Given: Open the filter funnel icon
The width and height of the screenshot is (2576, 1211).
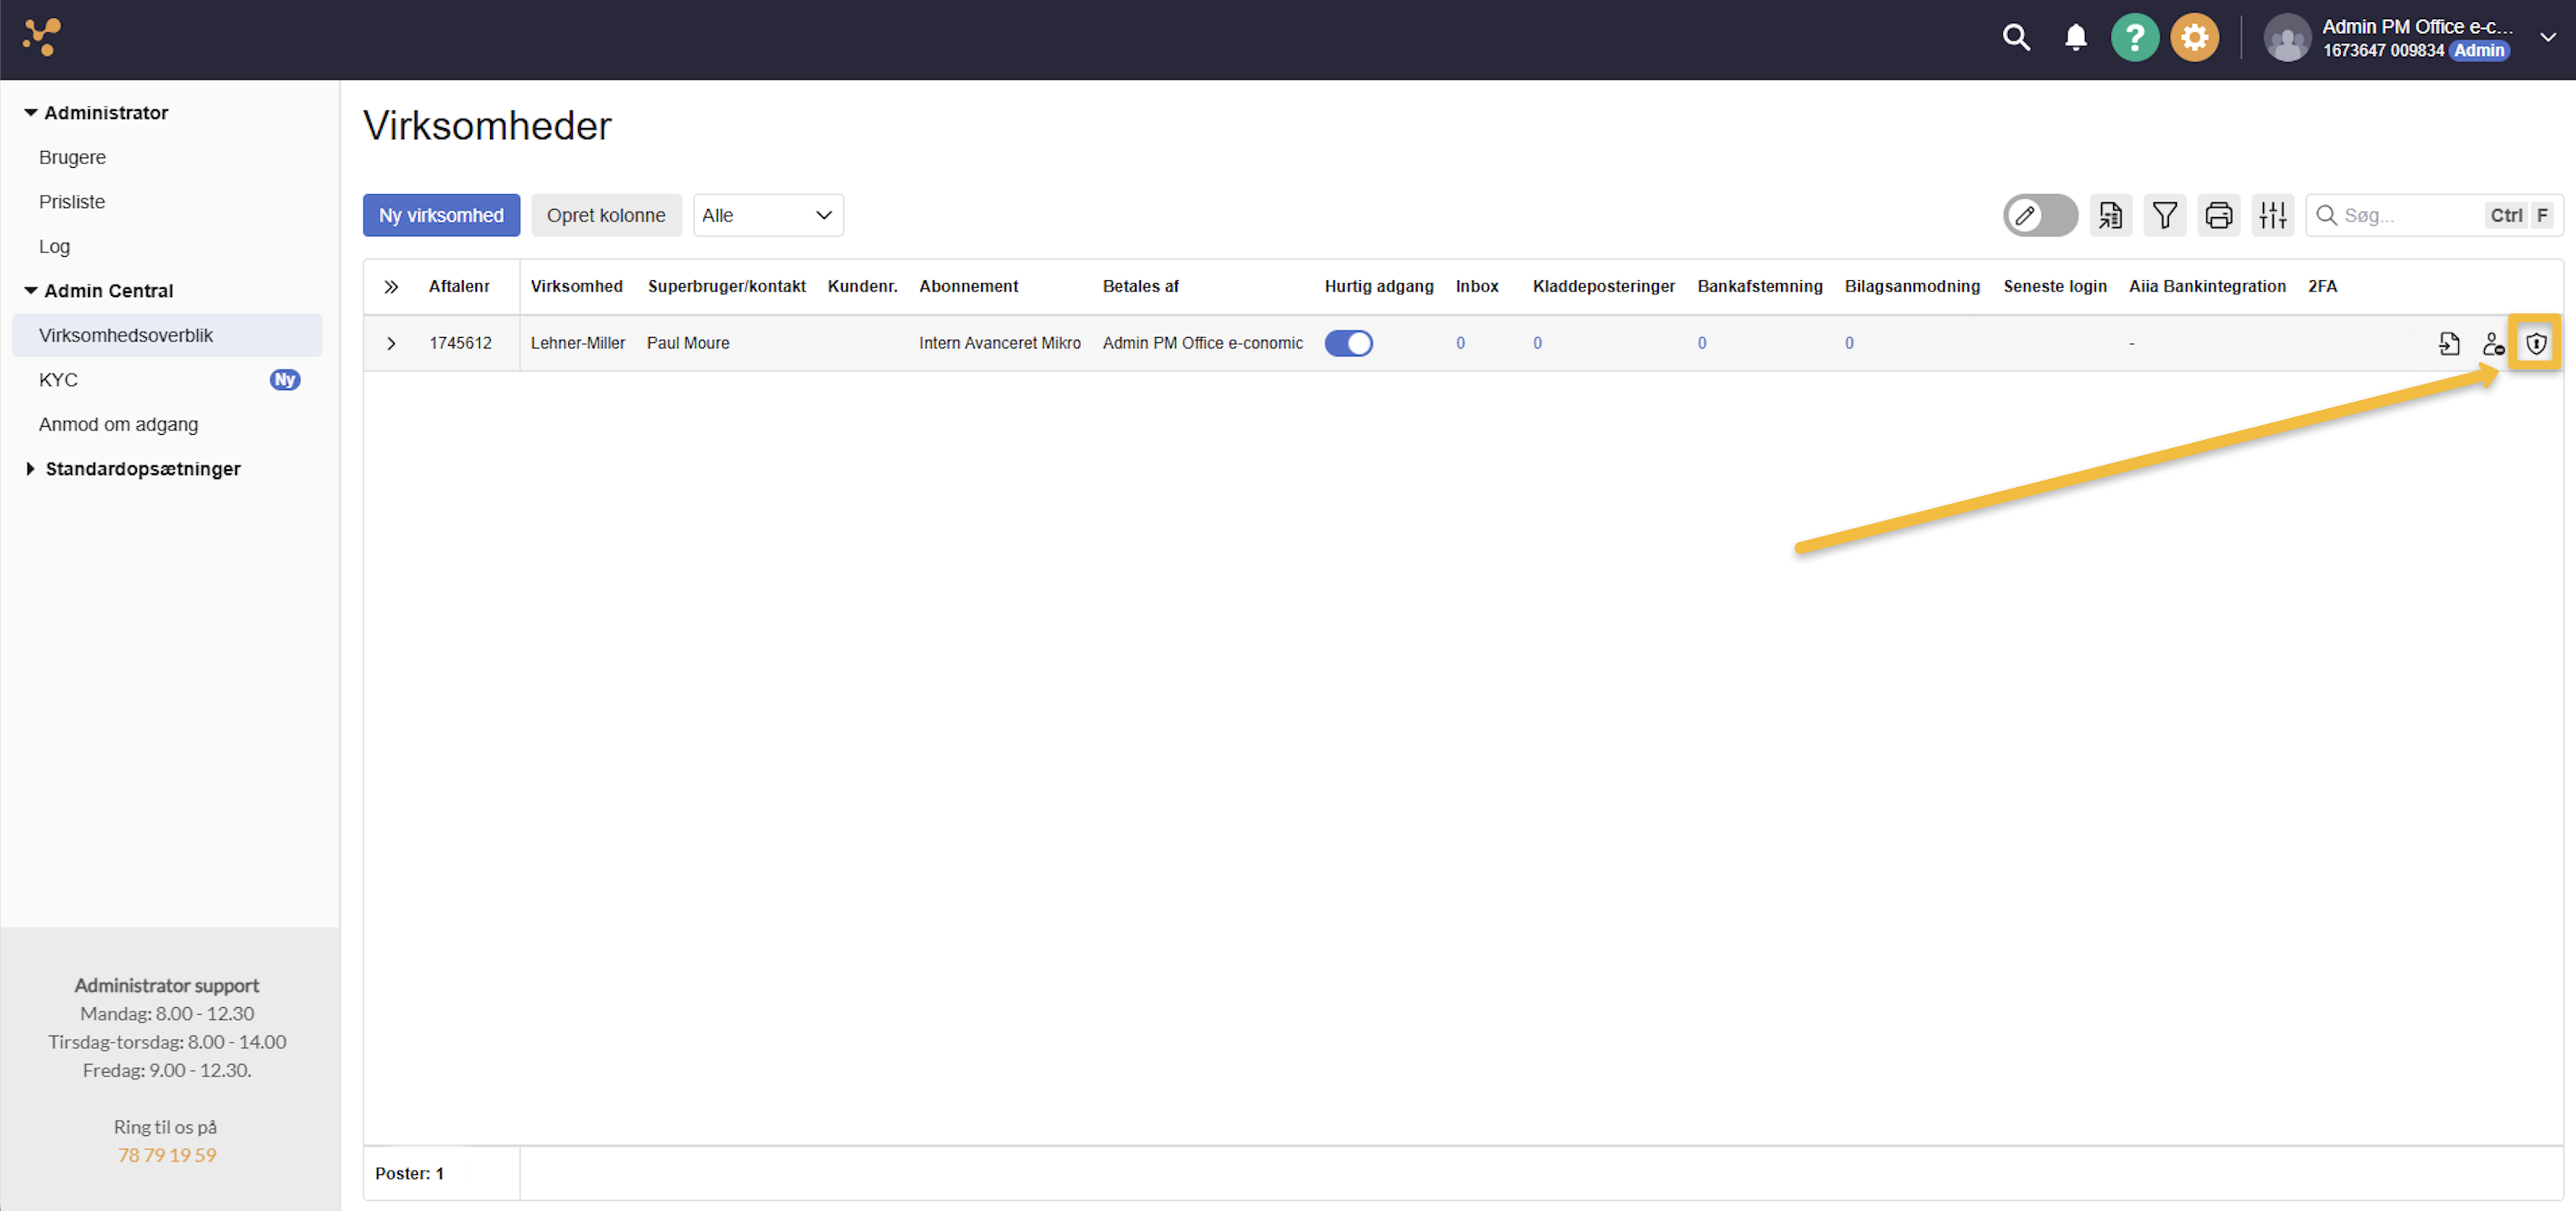Looking at the screenshot, I should tap(2164, 215).
